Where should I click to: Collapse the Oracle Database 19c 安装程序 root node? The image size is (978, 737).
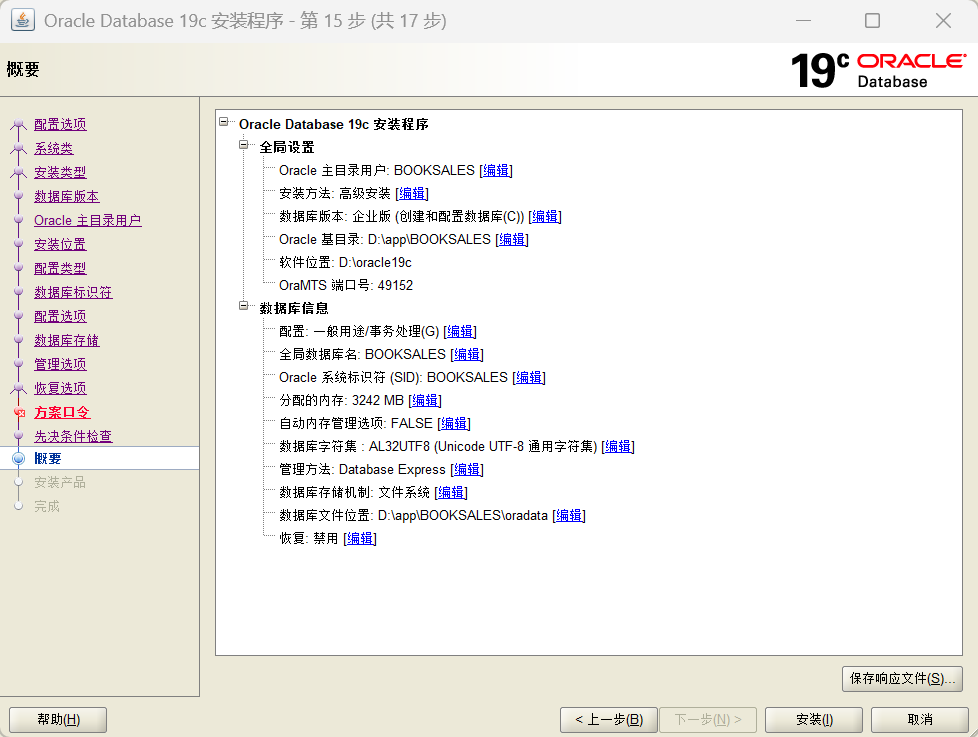224,122
